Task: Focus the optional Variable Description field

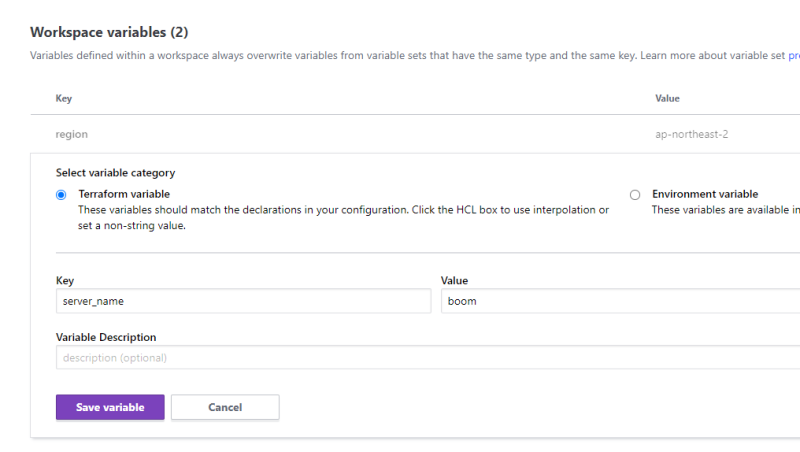Action: [428, 358]
